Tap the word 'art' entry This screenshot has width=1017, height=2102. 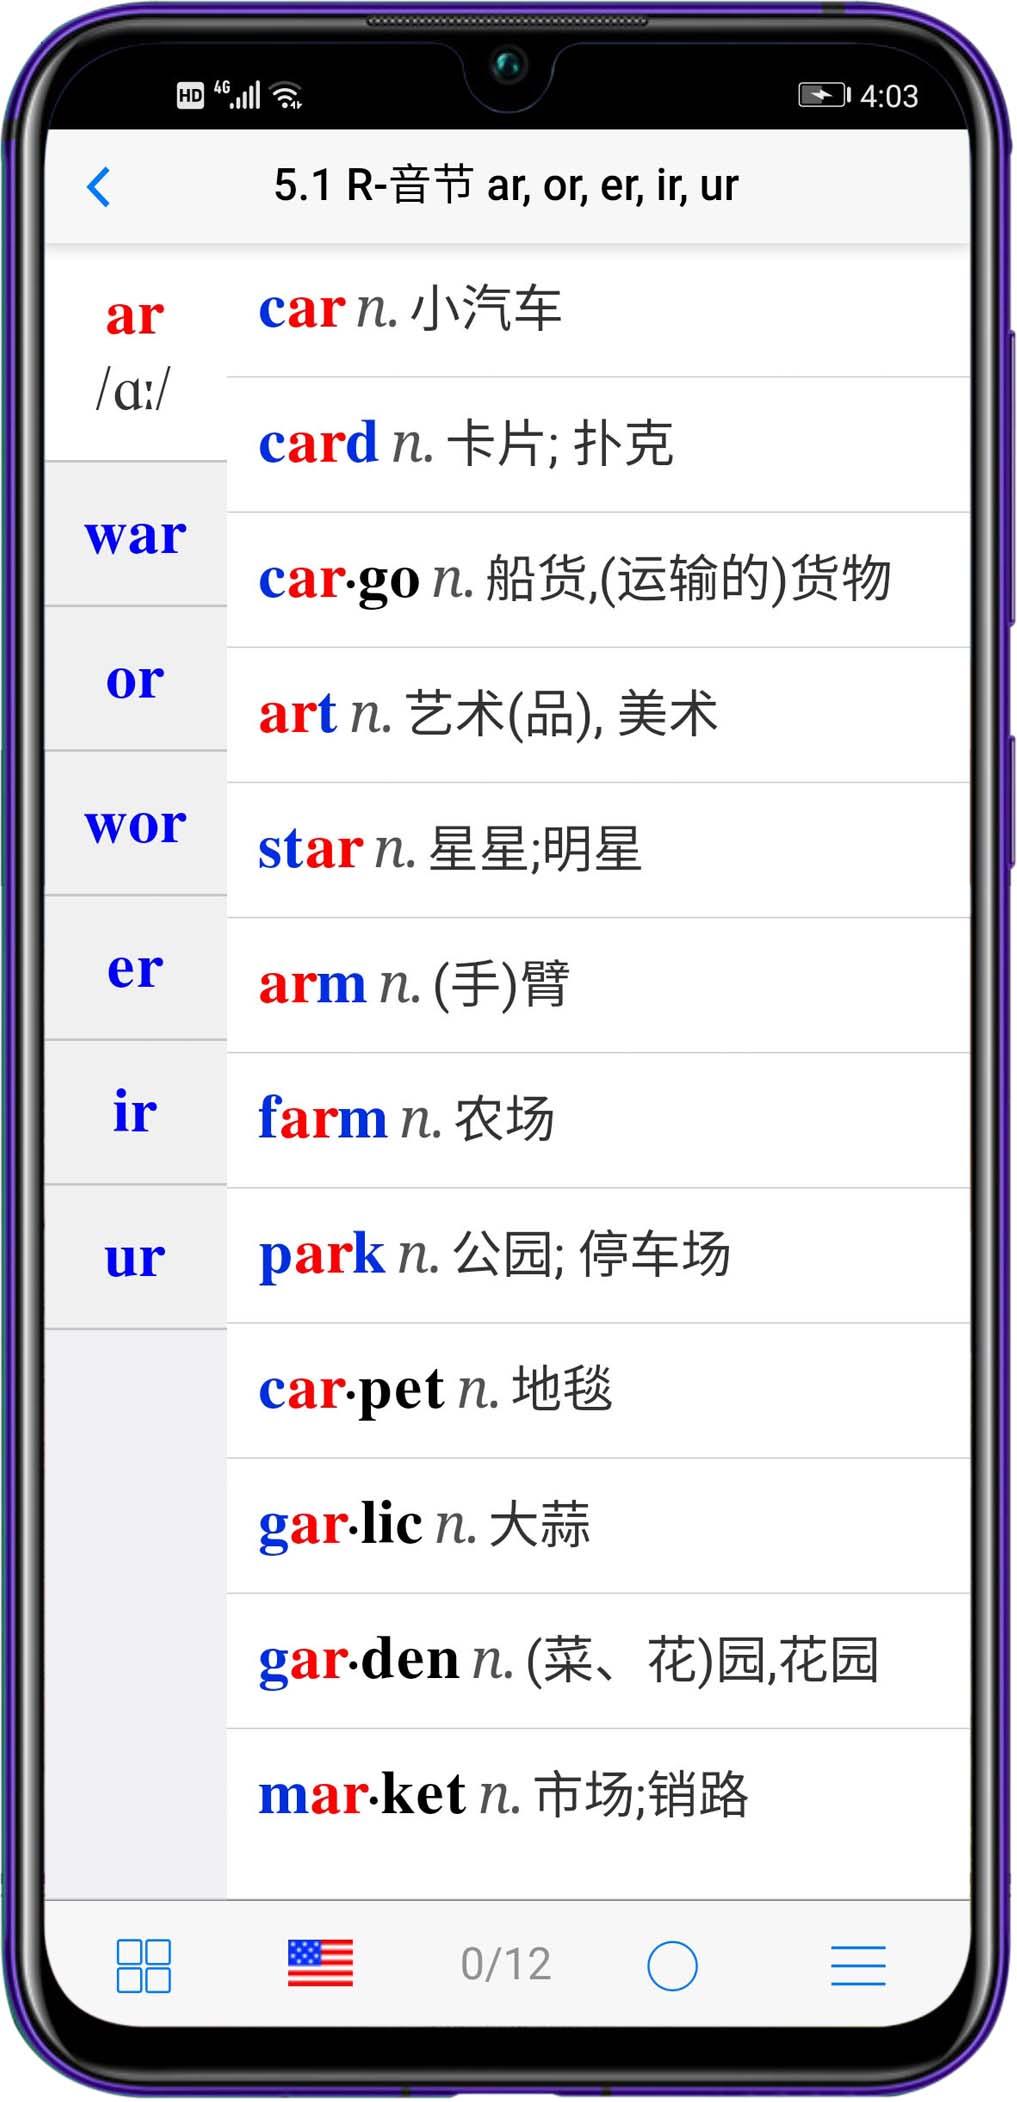click(598, 714)
